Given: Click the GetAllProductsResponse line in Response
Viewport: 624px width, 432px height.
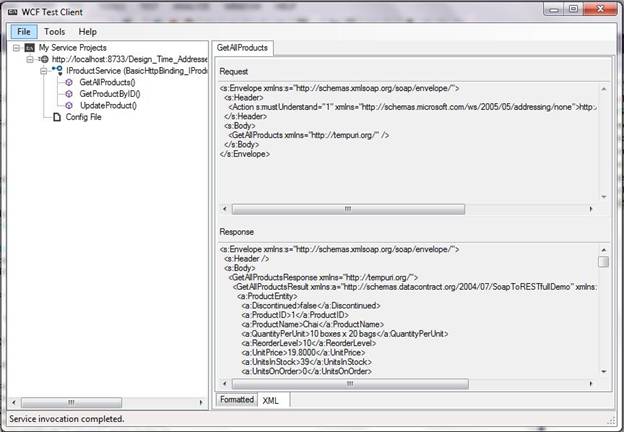Looking at the screenshot, I should [x=323, y=277].
